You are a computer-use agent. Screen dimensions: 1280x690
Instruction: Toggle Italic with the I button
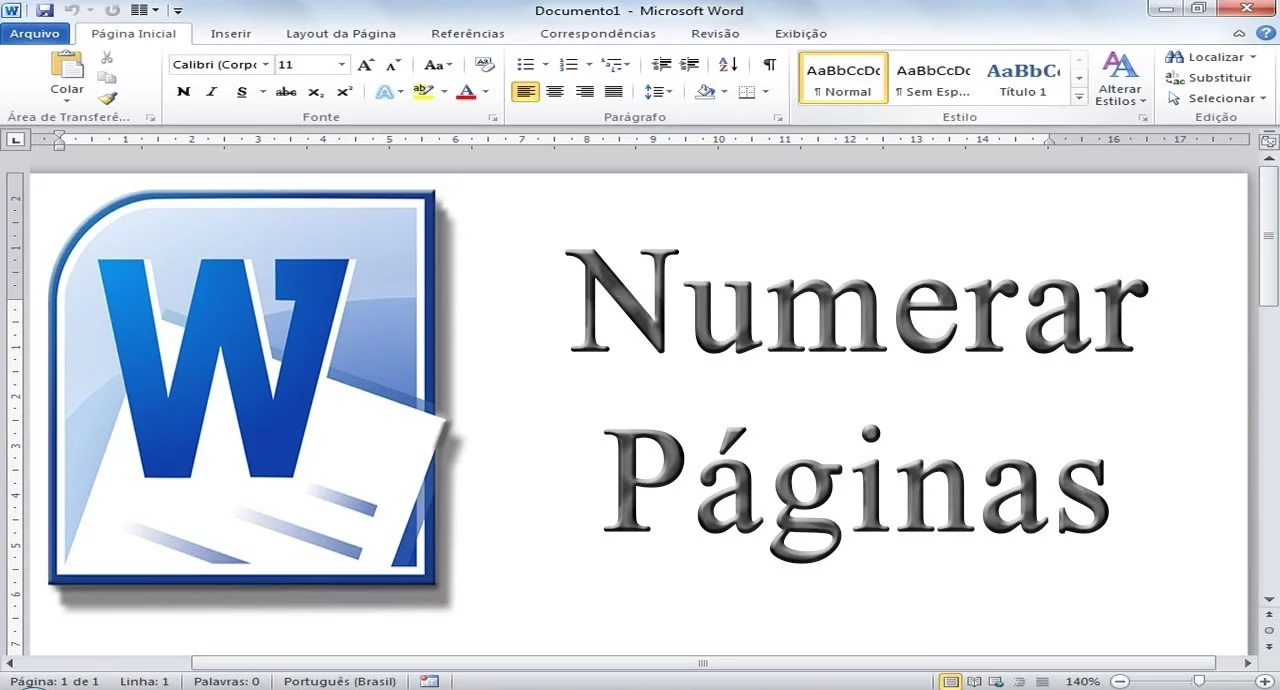point(212,92)
